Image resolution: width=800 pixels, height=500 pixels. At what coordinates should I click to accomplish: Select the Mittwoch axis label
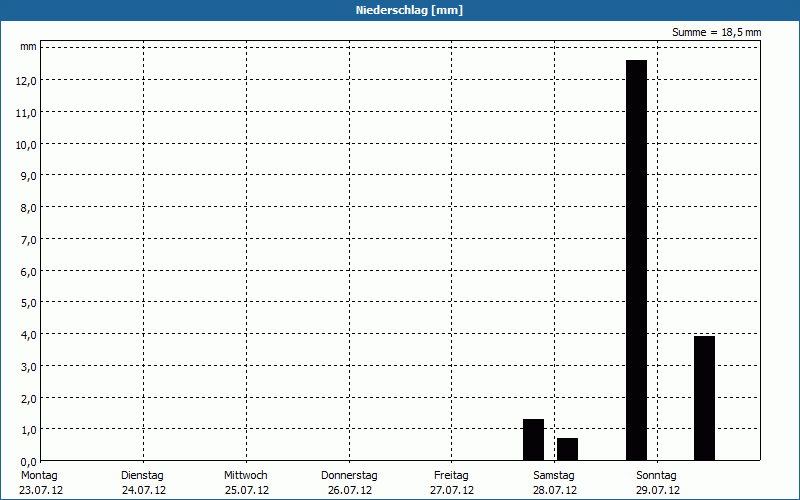[245, 475]
